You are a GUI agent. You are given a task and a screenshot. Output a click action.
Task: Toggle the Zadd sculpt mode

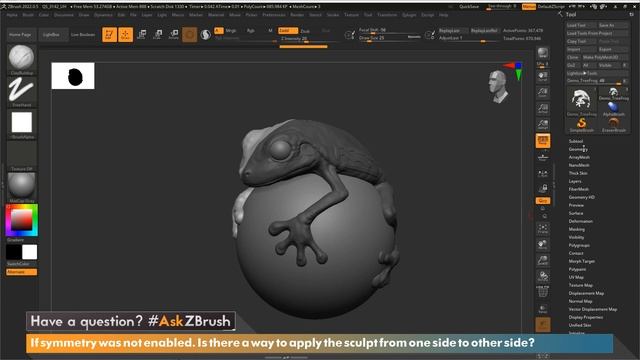pyautogui.click(x=288, y=31)
